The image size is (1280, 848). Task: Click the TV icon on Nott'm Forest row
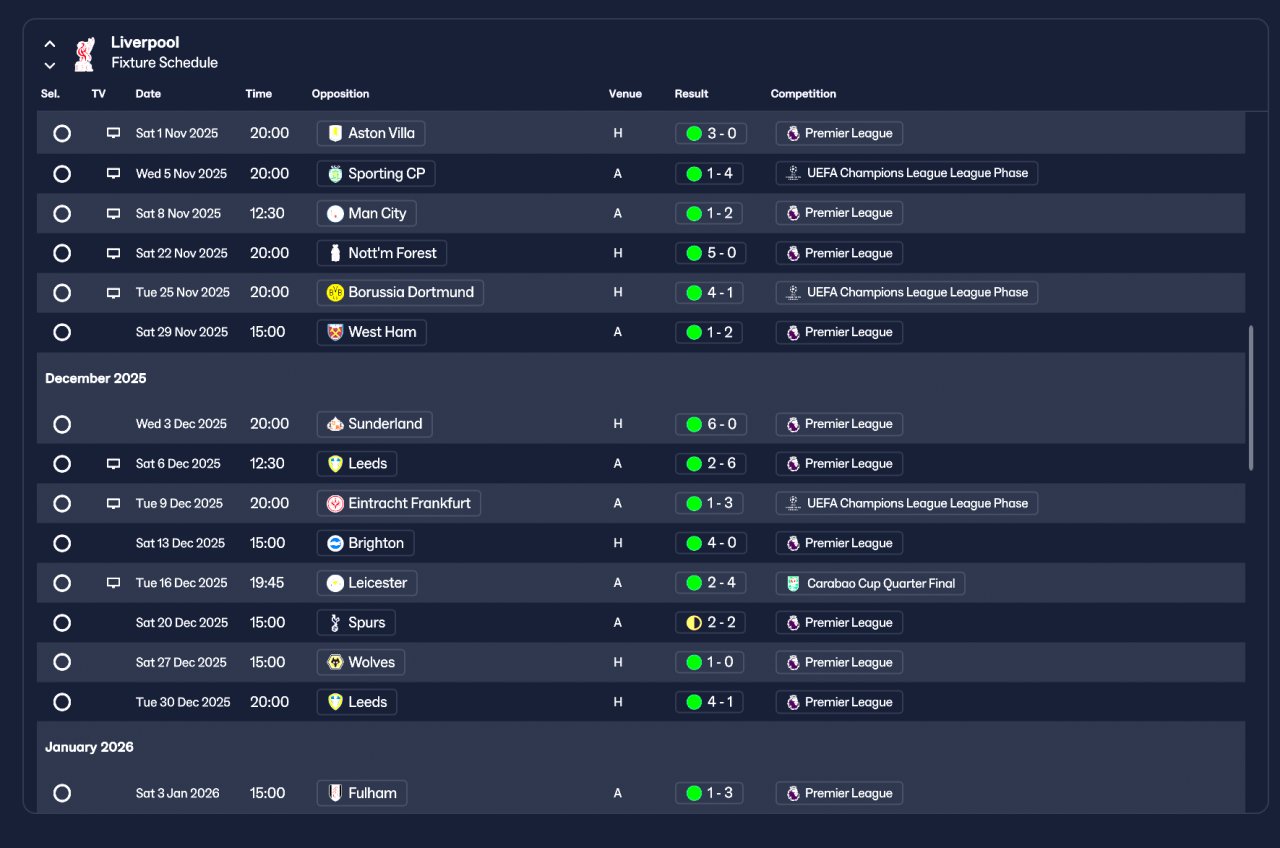(113, 253)
